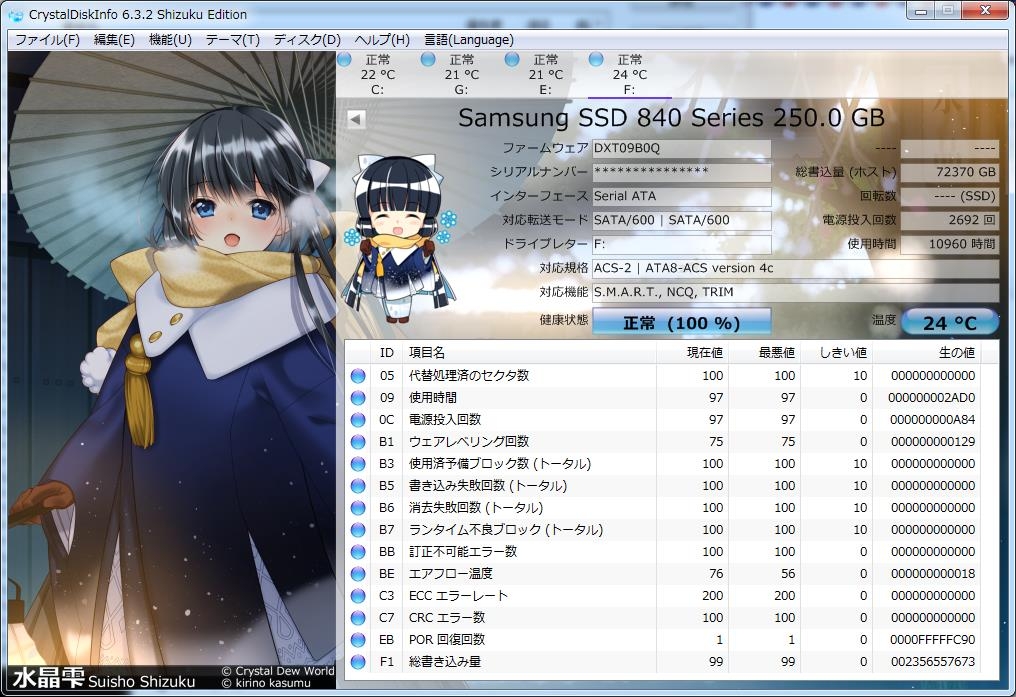Click the firmware field DXT09B0Q

pyautogui.click(x=682, y=148)
